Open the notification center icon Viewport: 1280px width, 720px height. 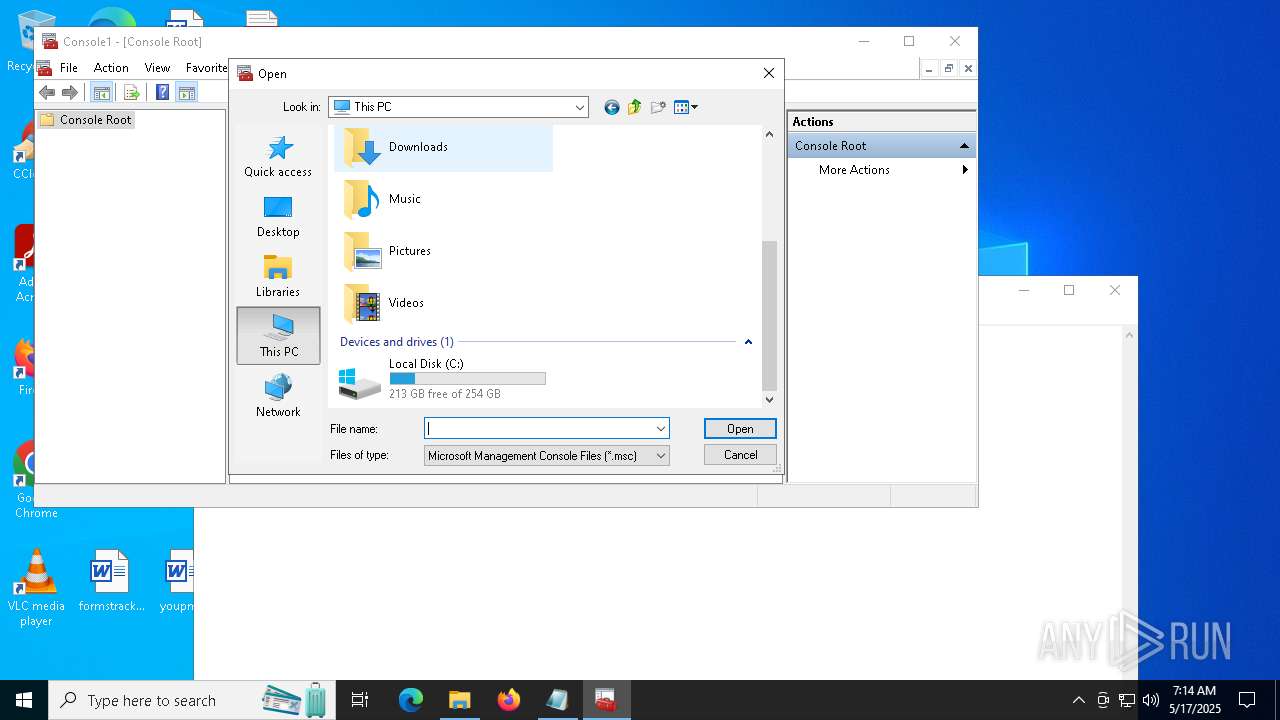point(1247,700)
